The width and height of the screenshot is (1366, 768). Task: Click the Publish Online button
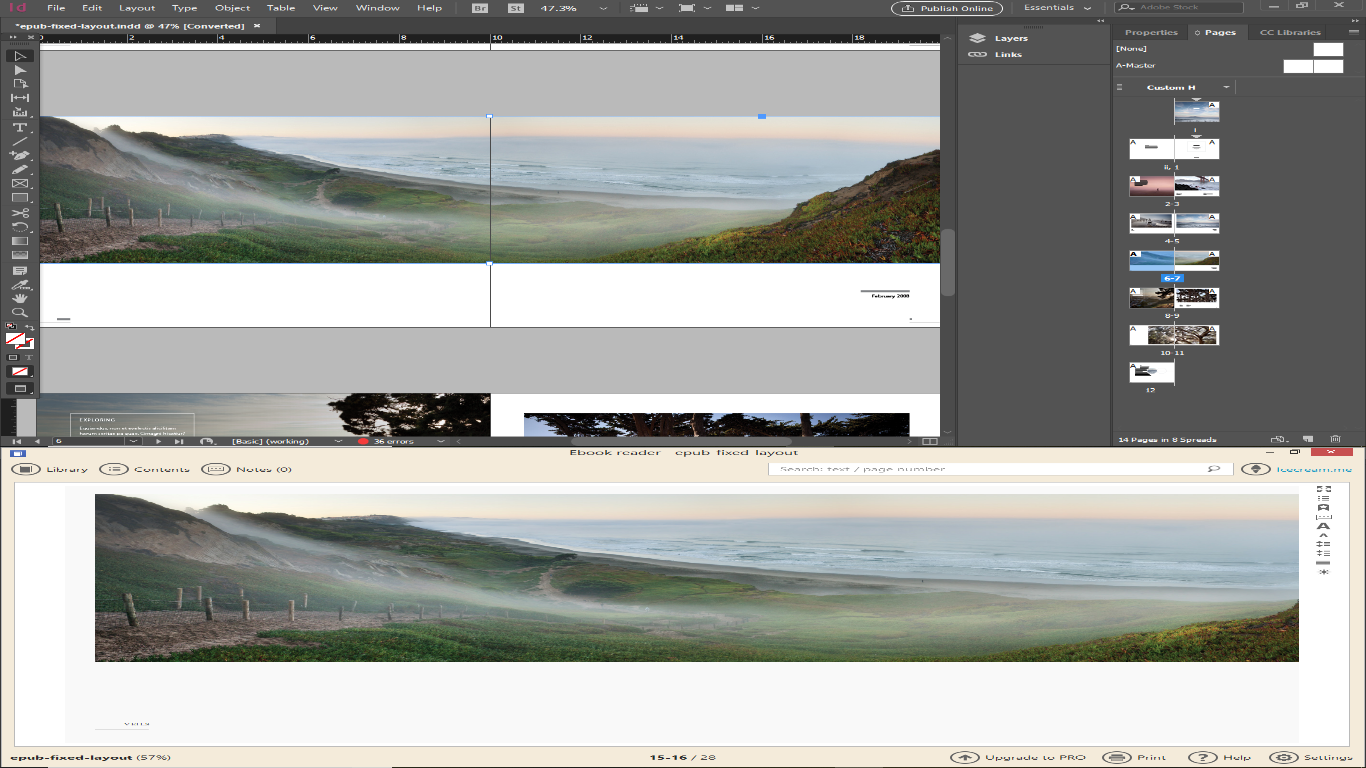[x=948, y=8]
